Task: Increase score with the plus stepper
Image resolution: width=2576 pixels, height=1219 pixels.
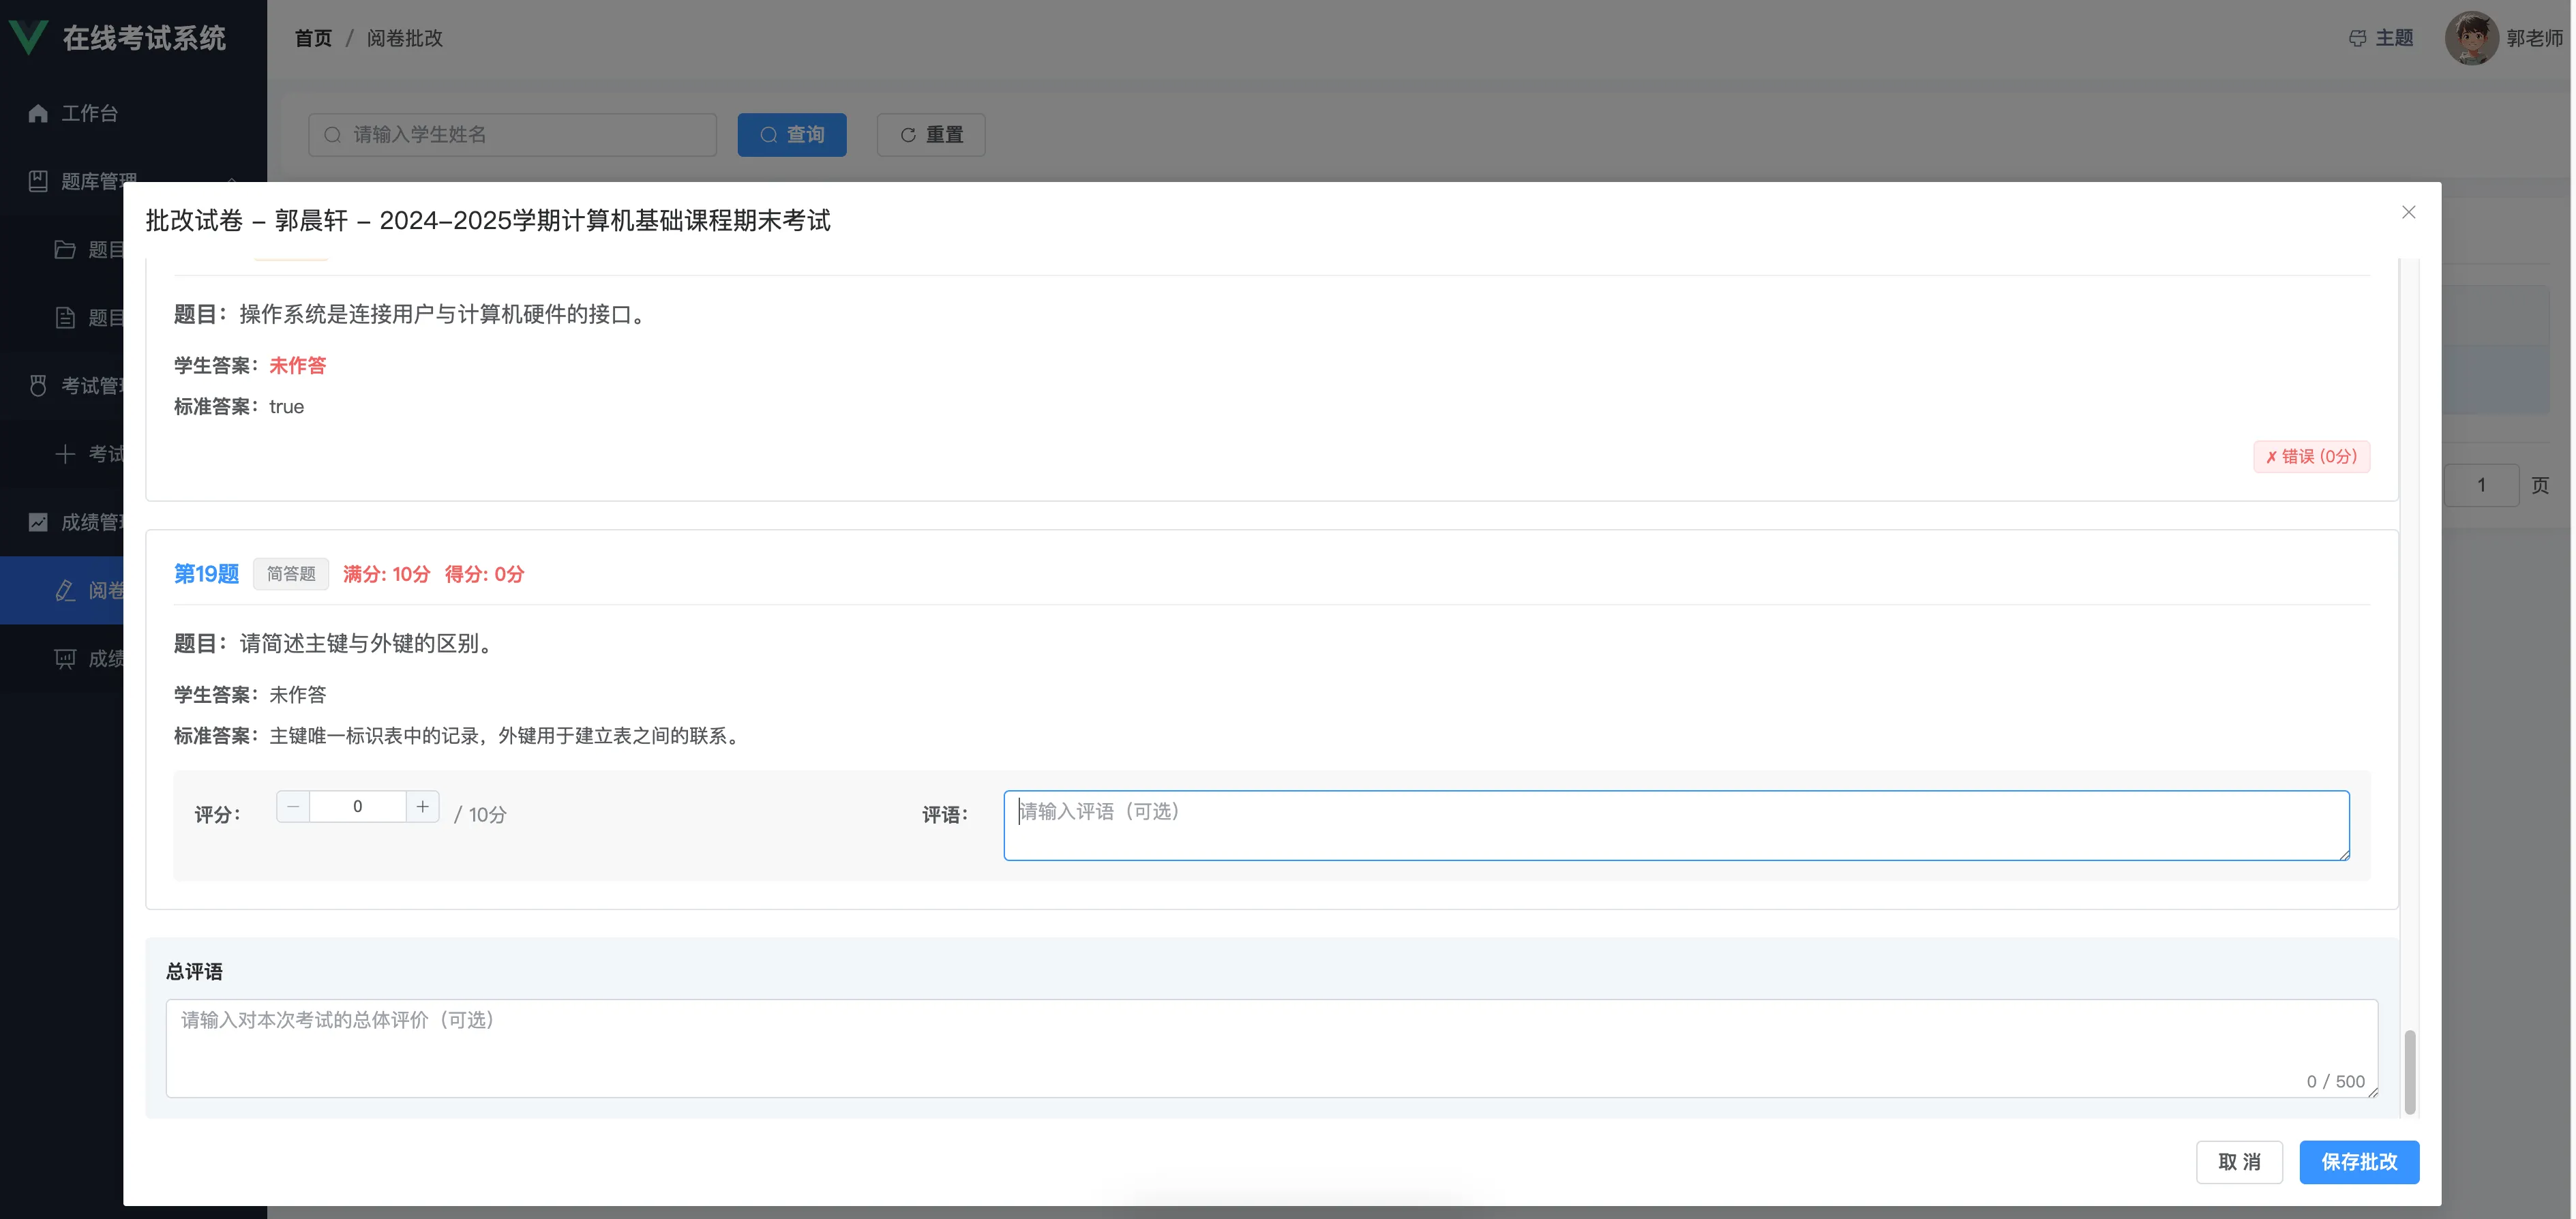Action: [x=422, y=806]
